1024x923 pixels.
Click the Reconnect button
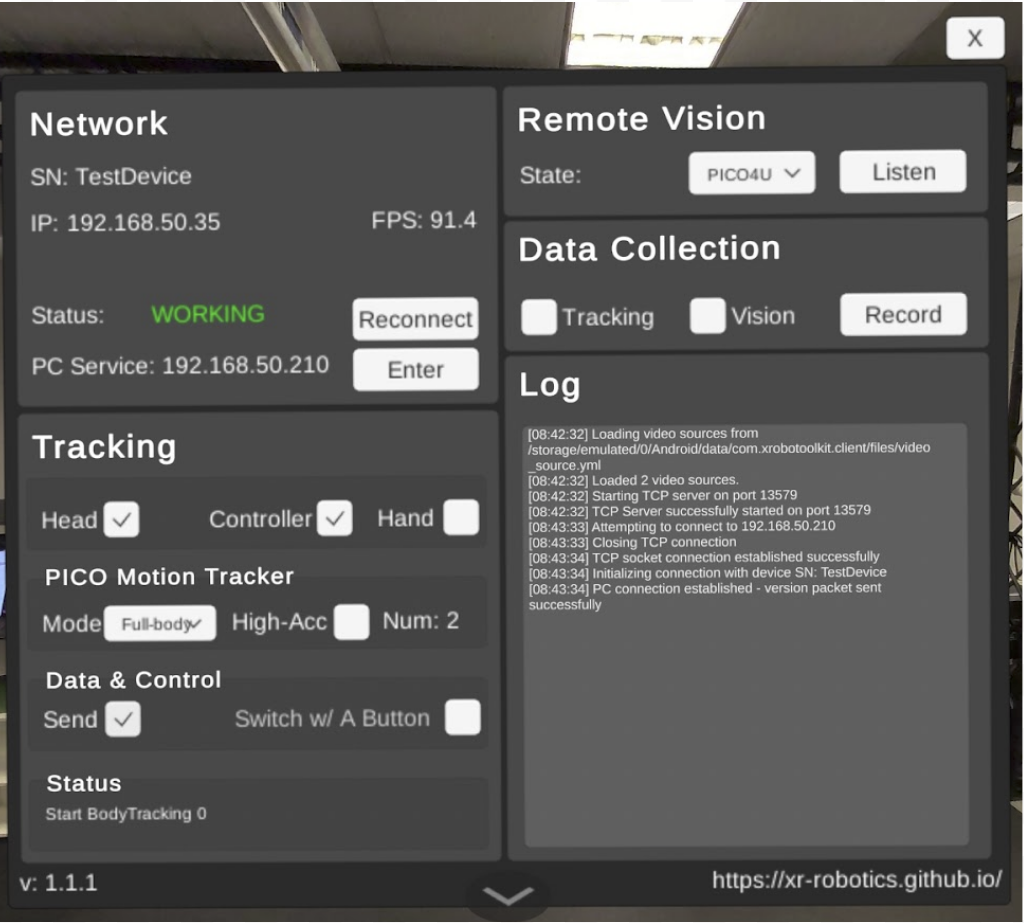pyautogui.click(x=415, y=319)
